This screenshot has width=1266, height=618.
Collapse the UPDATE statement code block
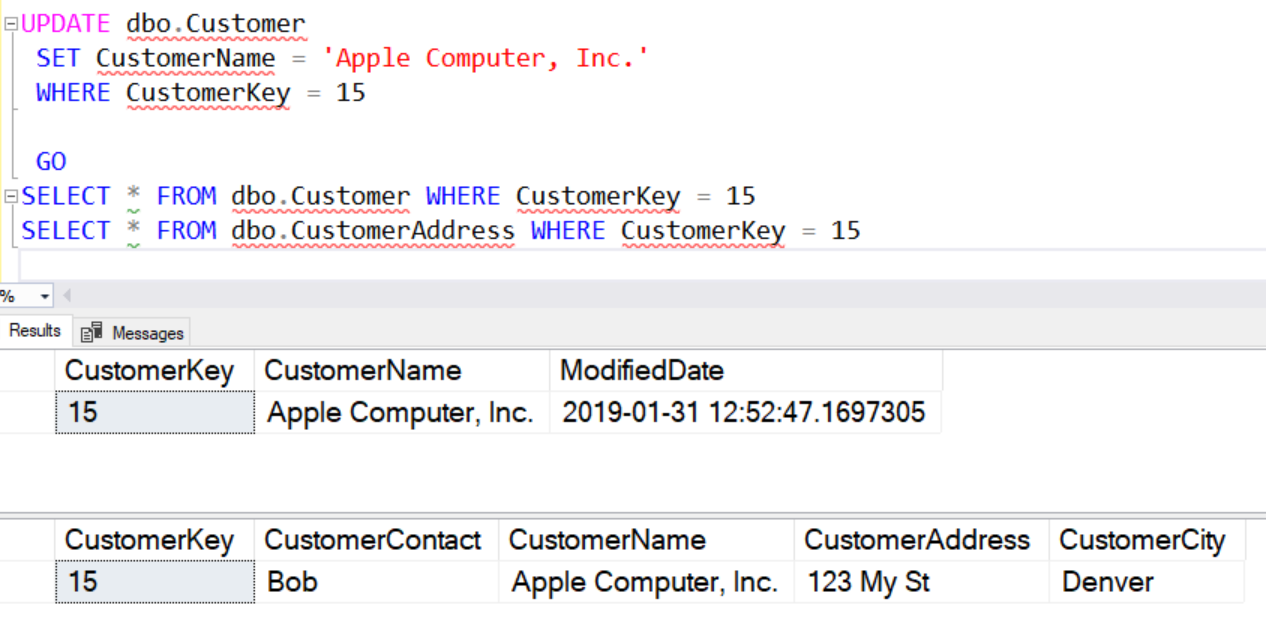[11, 24]
